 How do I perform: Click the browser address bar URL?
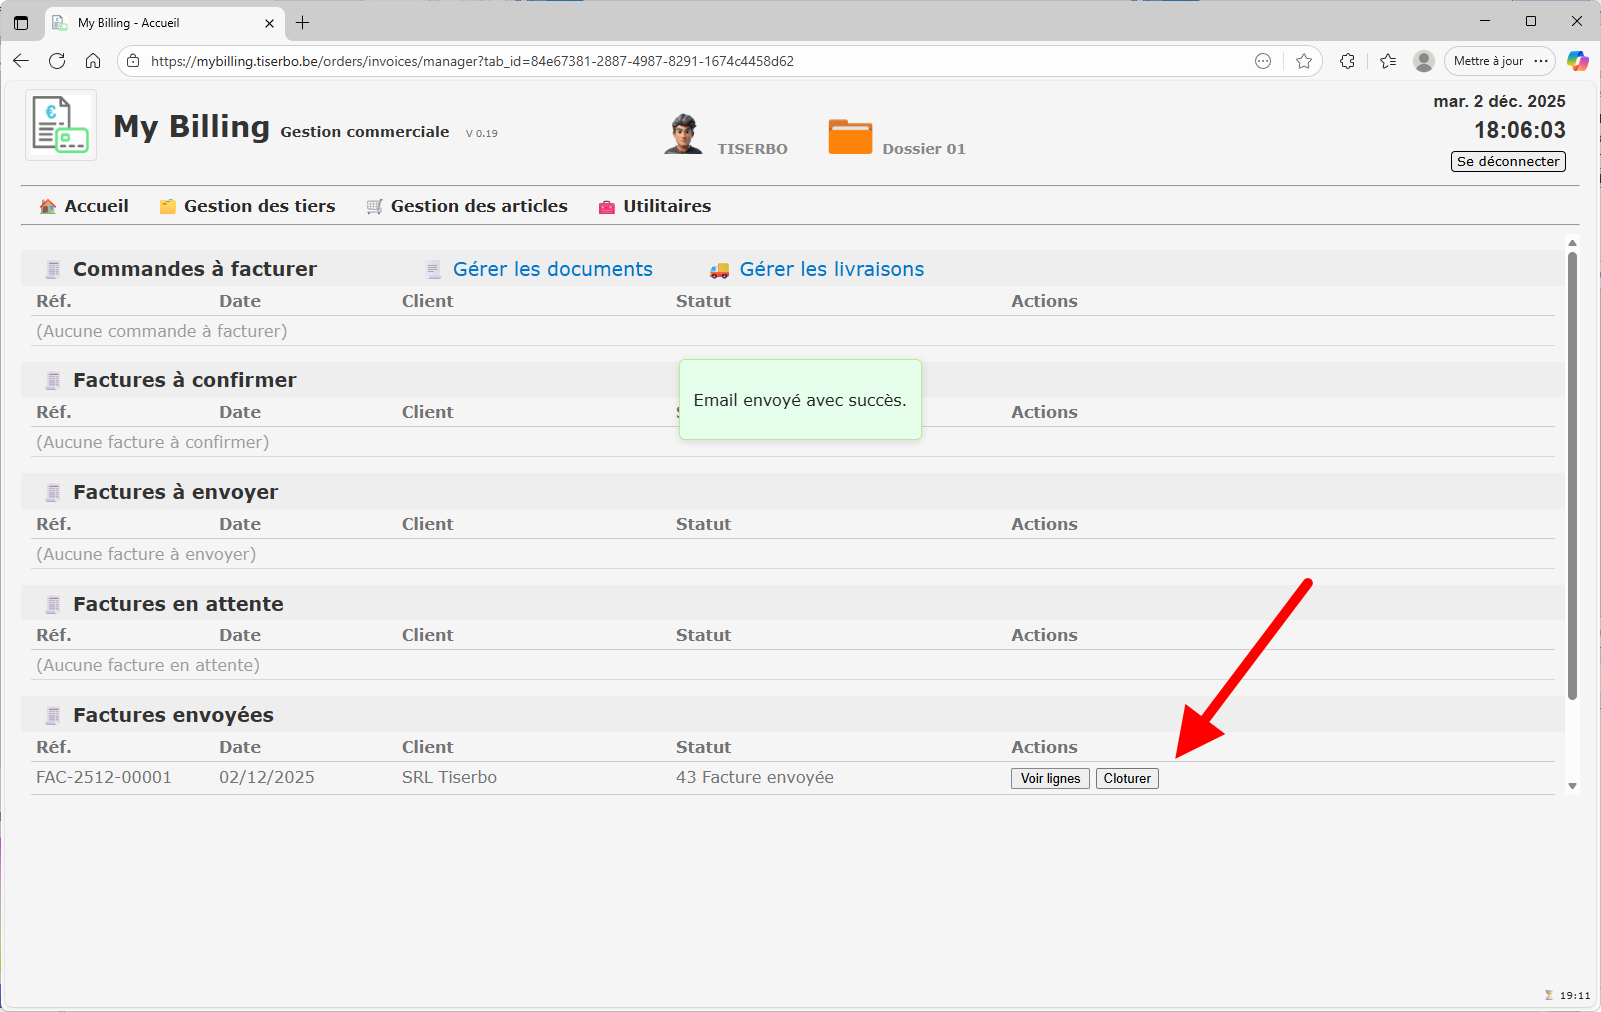pos(472,61)
